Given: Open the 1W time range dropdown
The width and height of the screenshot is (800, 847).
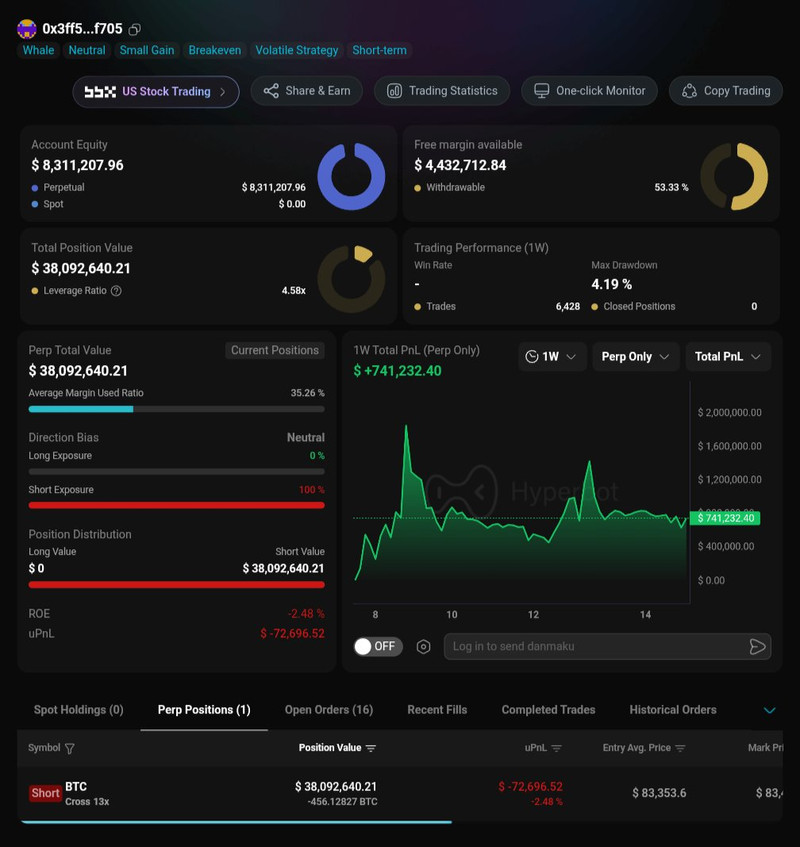Looking at the screenshot, I should (x=552, y=357).
